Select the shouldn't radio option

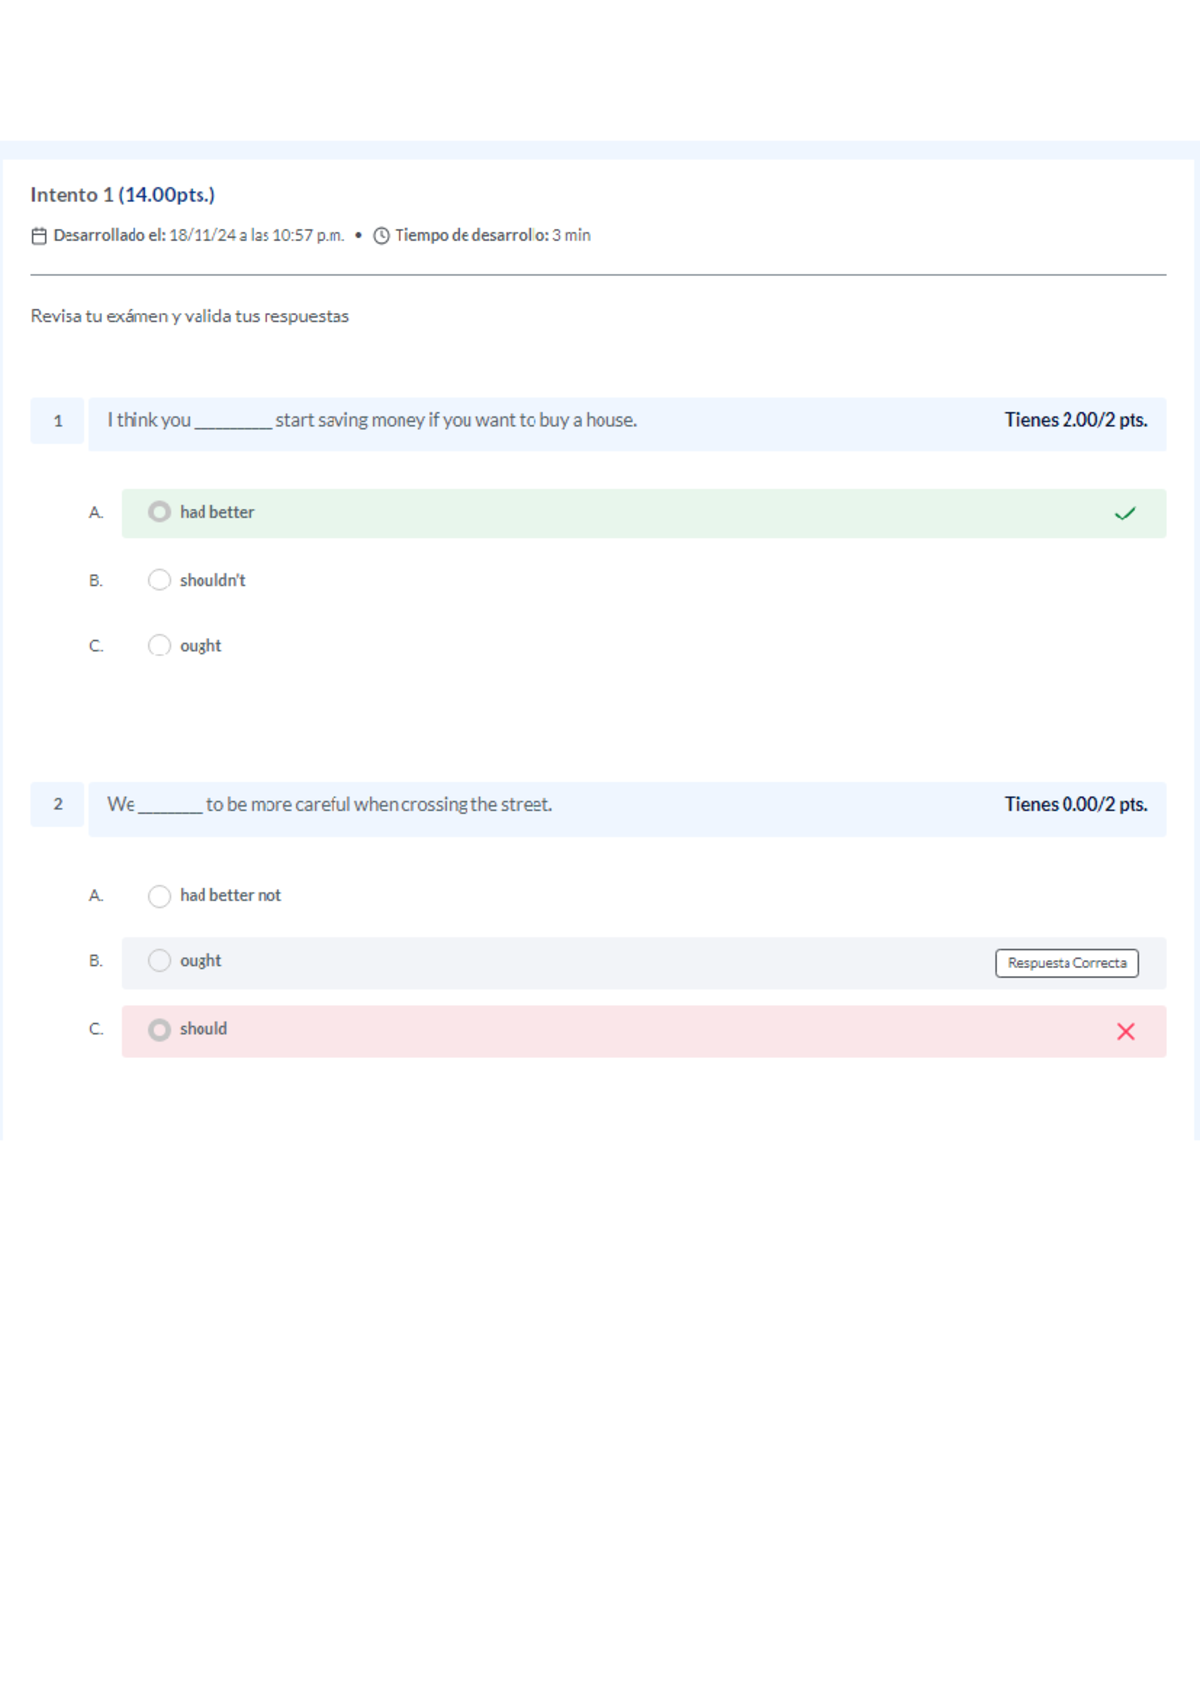[x=160, y=579]
